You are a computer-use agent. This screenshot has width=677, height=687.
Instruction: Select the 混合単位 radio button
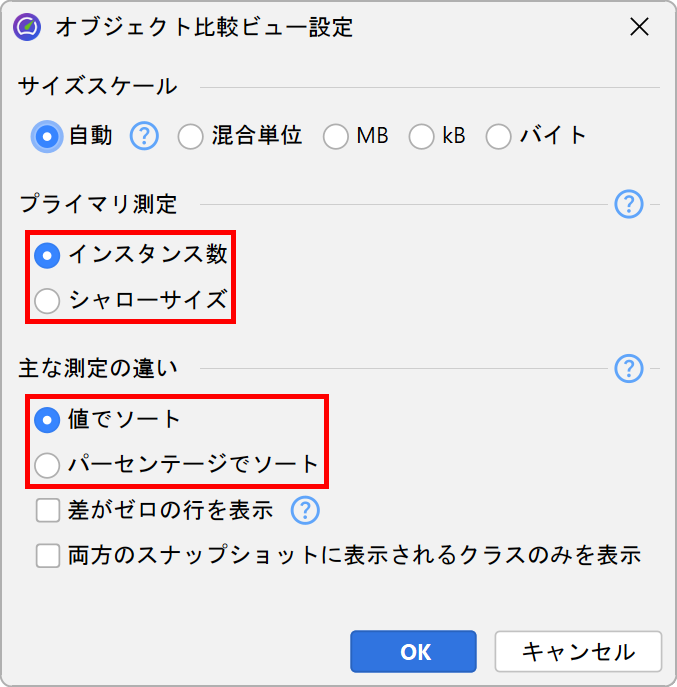191,136
